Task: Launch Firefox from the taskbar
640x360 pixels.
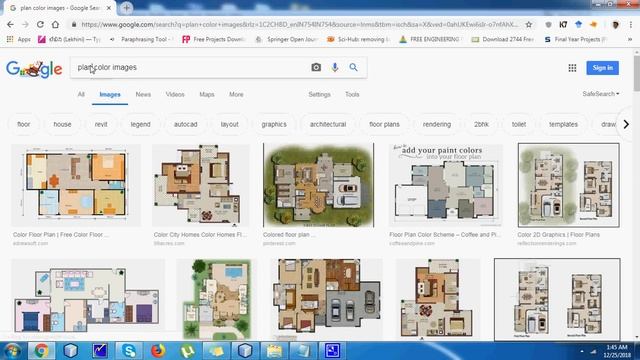Action: [x=158, y=351]
